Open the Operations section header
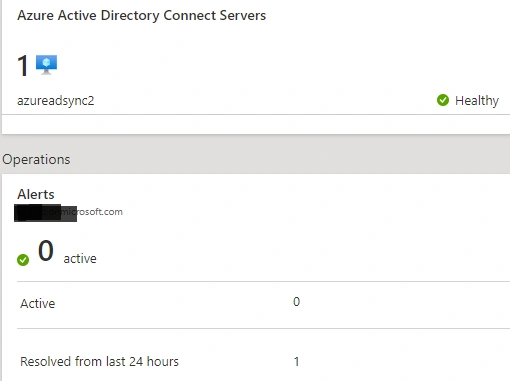This screenshot has width=510, height=381. (x=36, y=159)
